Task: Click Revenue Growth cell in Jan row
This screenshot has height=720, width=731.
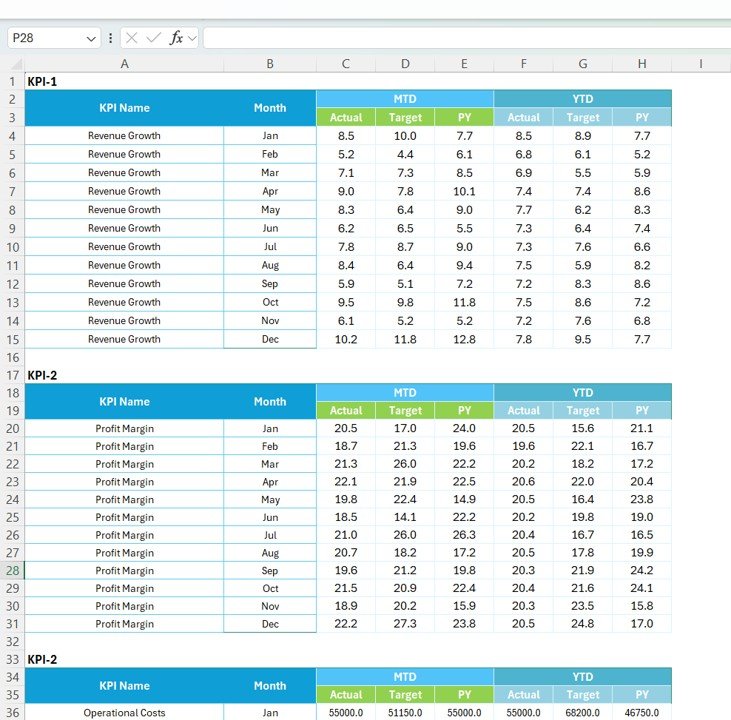Action: pos(124,136)
